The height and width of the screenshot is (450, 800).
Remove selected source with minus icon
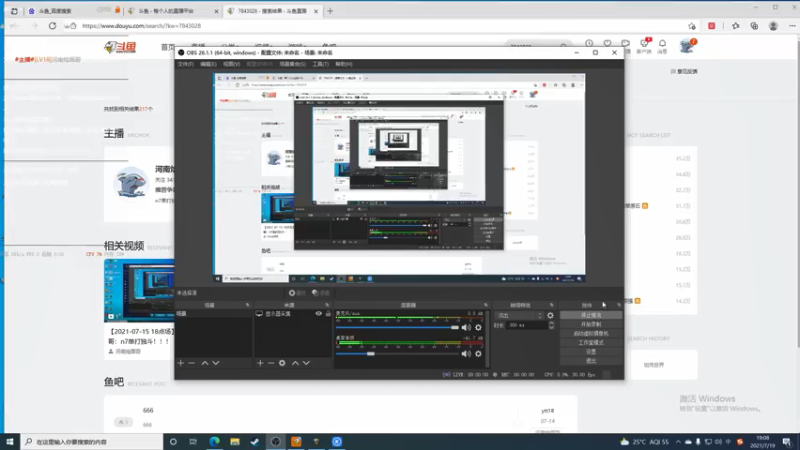coord(271,363)
